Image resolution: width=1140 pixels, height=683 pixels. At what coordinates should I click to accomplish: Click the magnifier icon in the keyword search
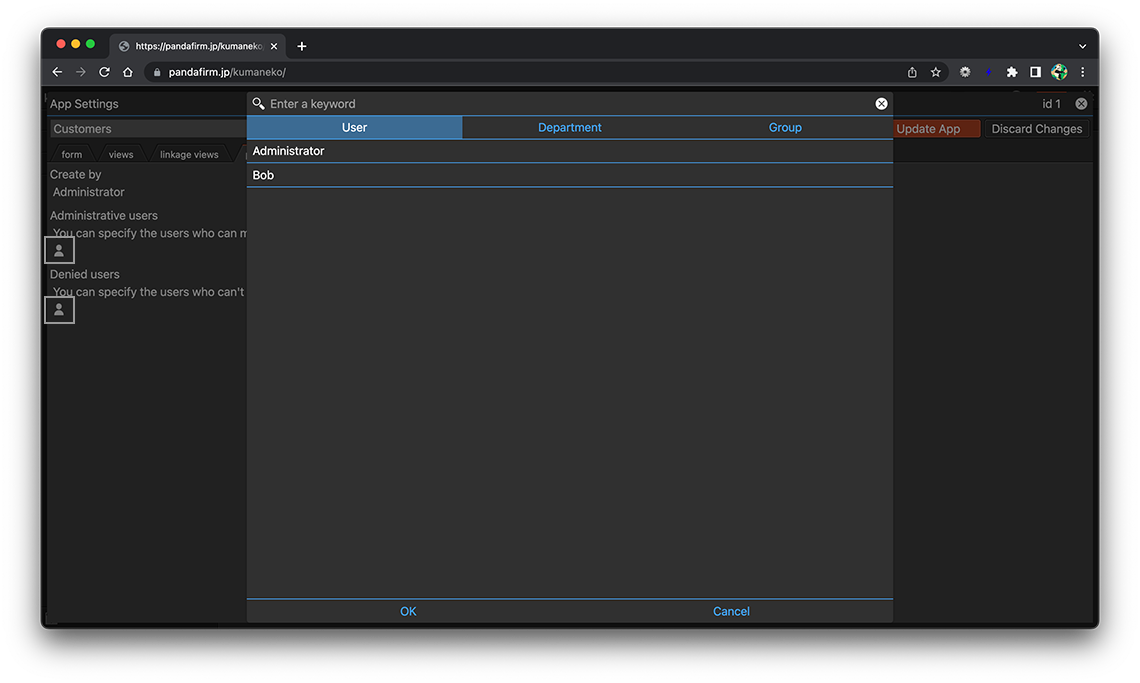pos(259,104)
